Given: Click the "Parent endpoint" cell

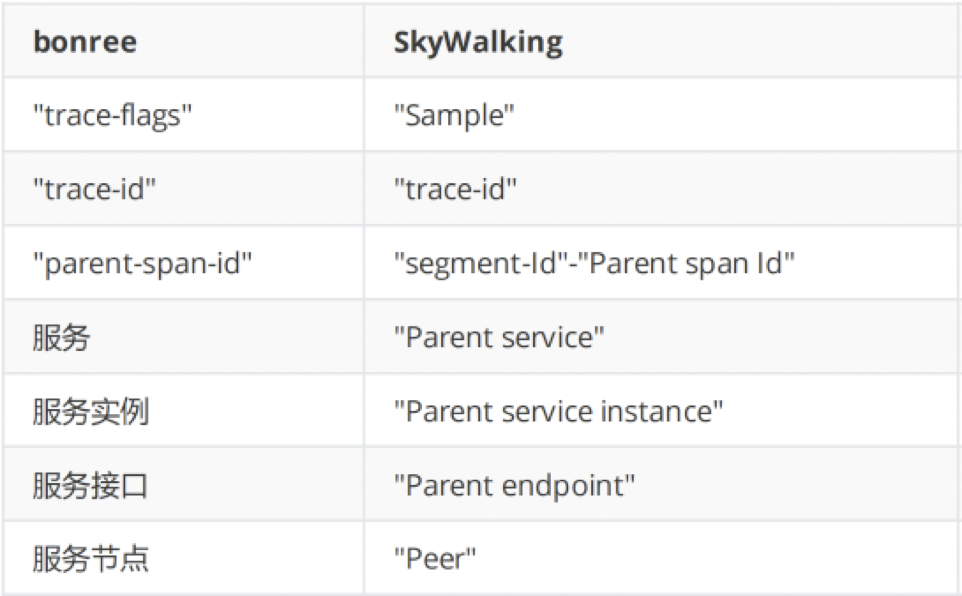Looking at the screenshot, I should 514,485.
